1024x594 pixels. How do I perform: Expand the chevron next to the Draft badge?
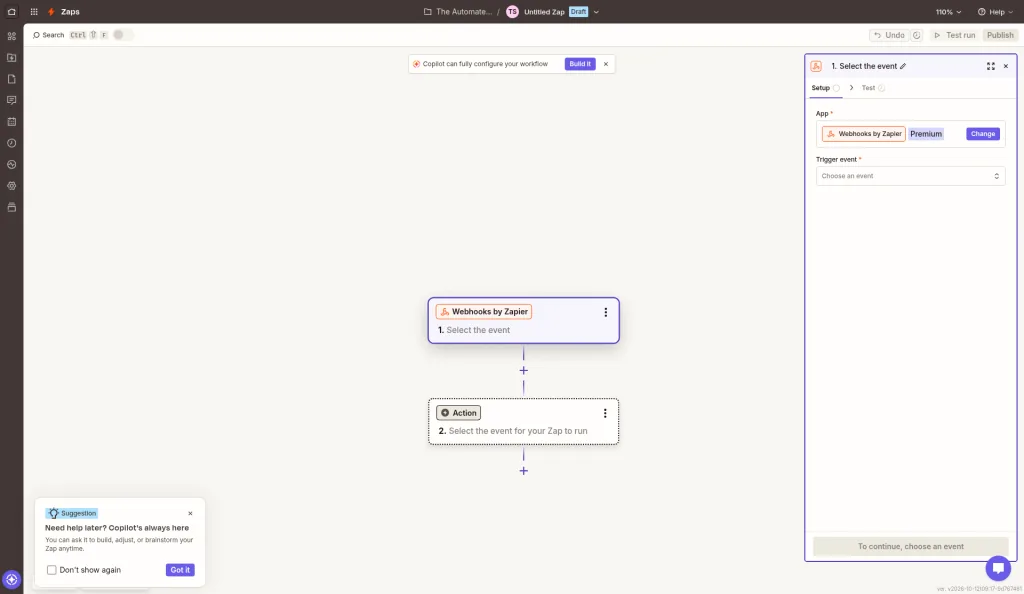pyautogui.click(x=596, y=12)
